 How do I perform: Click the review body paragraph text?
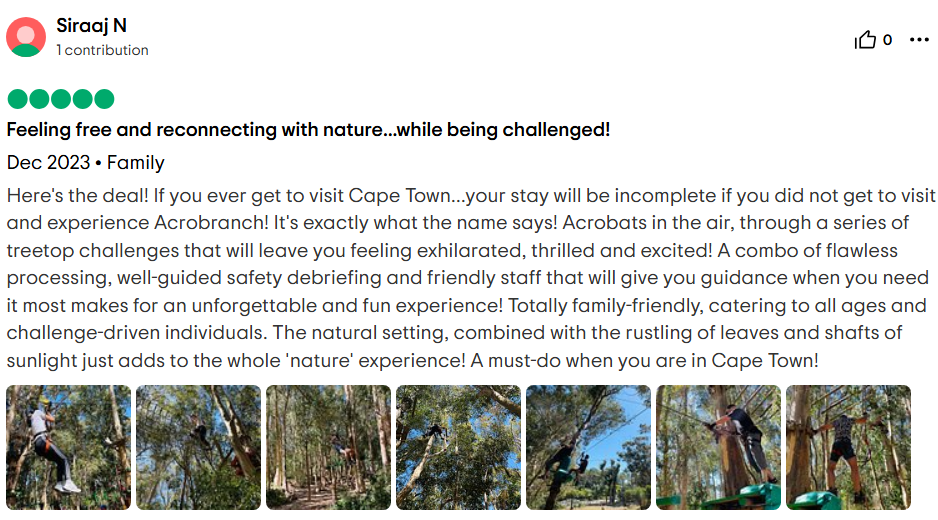coord(470,277)
